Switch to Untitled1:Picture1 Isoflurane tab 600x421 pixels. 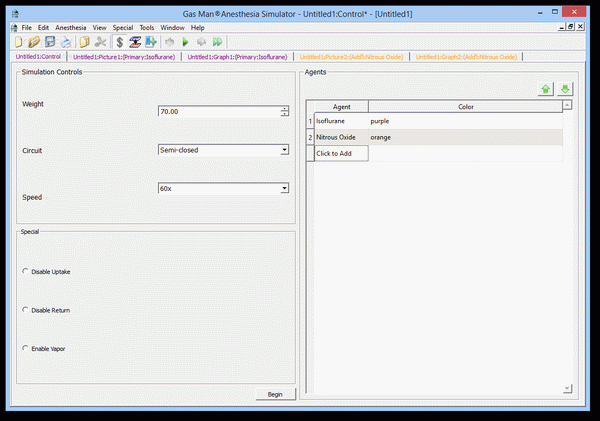click(x=124, y=57)
